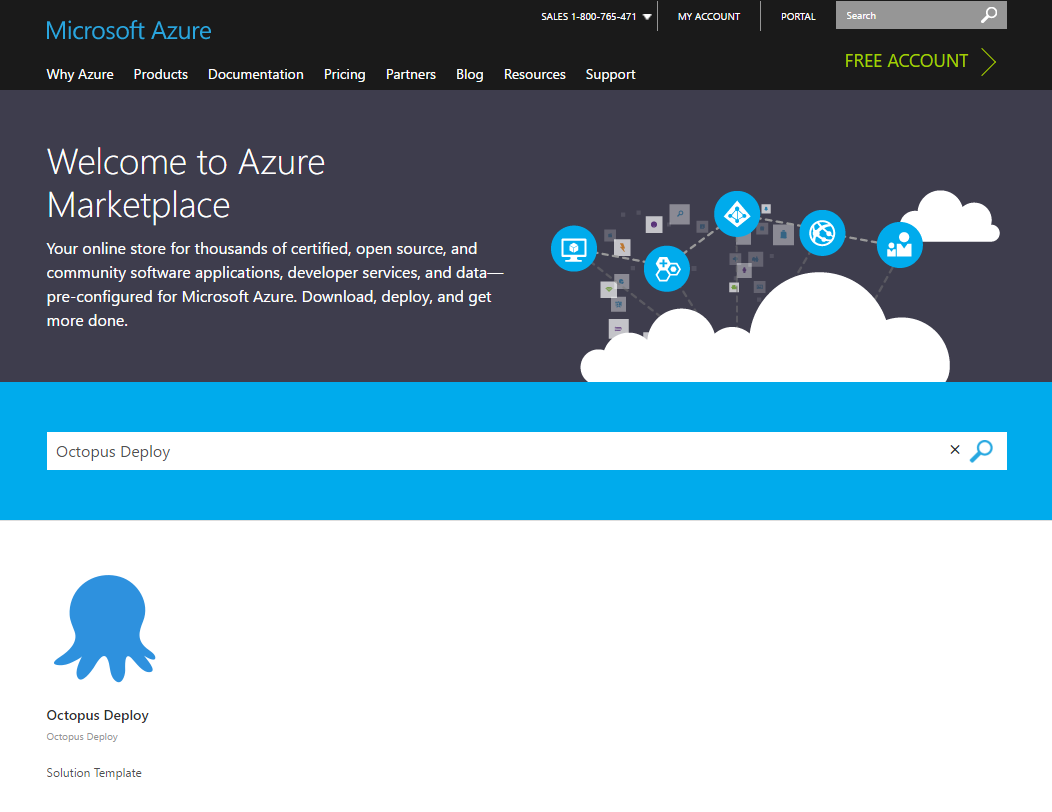The width and height of the screenshot is (1052, 812).
Task: Click the Microsoft Azure logo text
Action: [x=129, y=30]
